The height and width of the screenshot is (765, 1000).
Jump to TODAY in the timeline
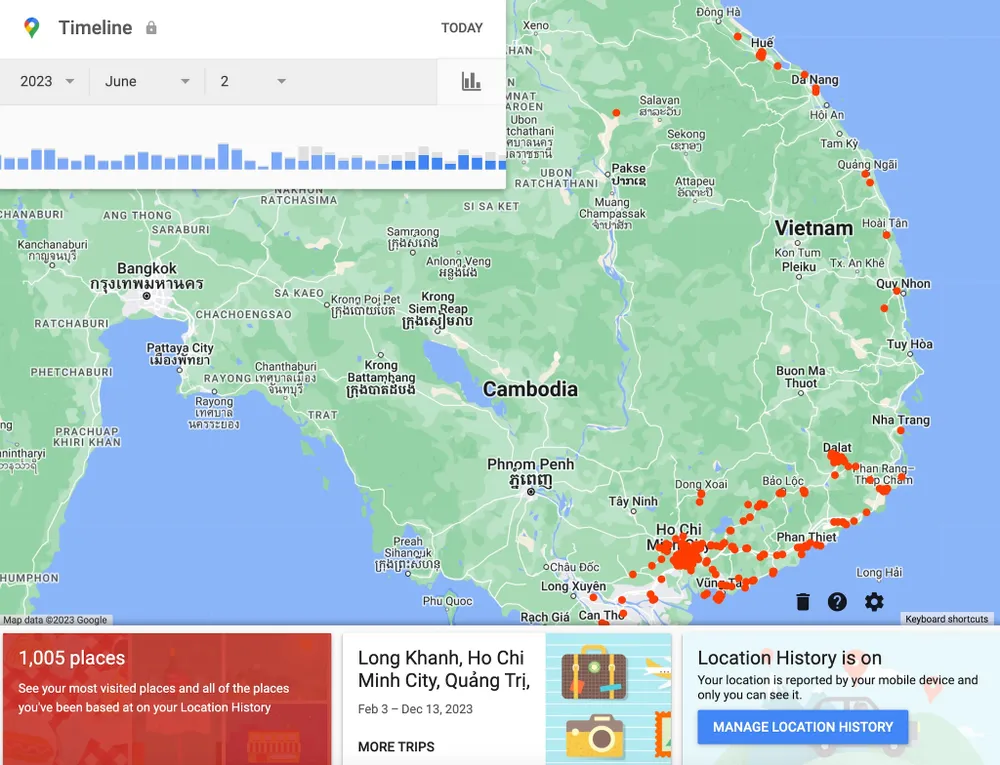(462, 28)
